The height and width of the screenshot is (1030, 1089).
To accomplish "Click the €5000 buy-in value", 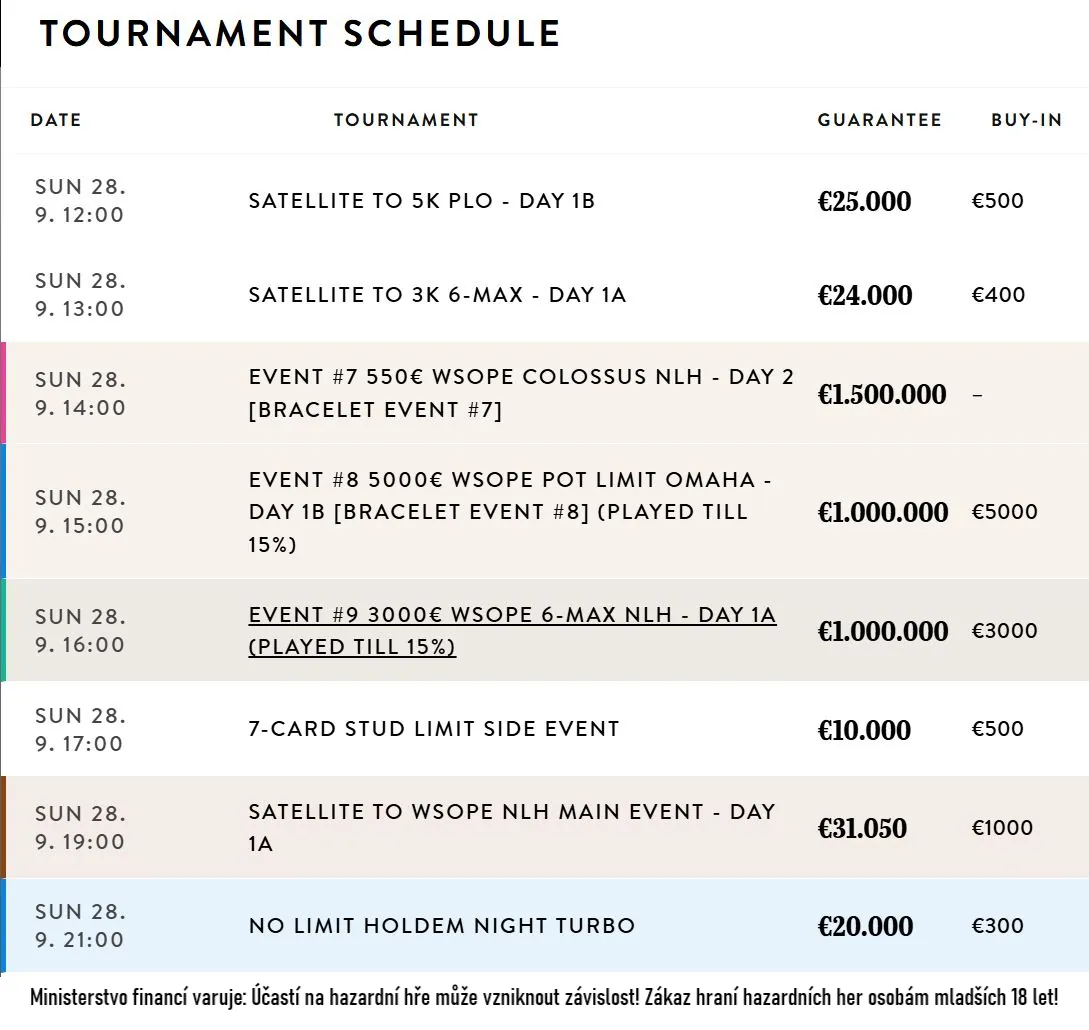I will point(1004,512).
